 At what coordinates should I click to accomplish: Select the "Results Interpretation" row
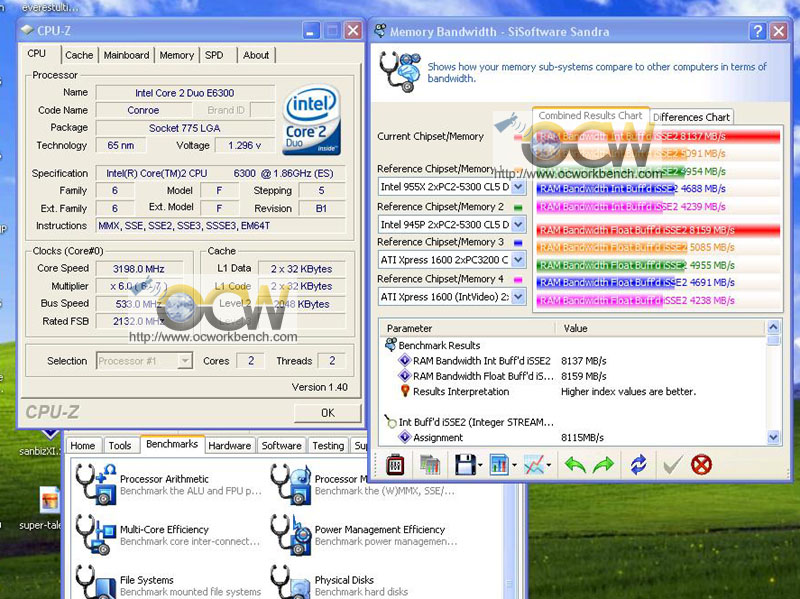click(574, 391)
